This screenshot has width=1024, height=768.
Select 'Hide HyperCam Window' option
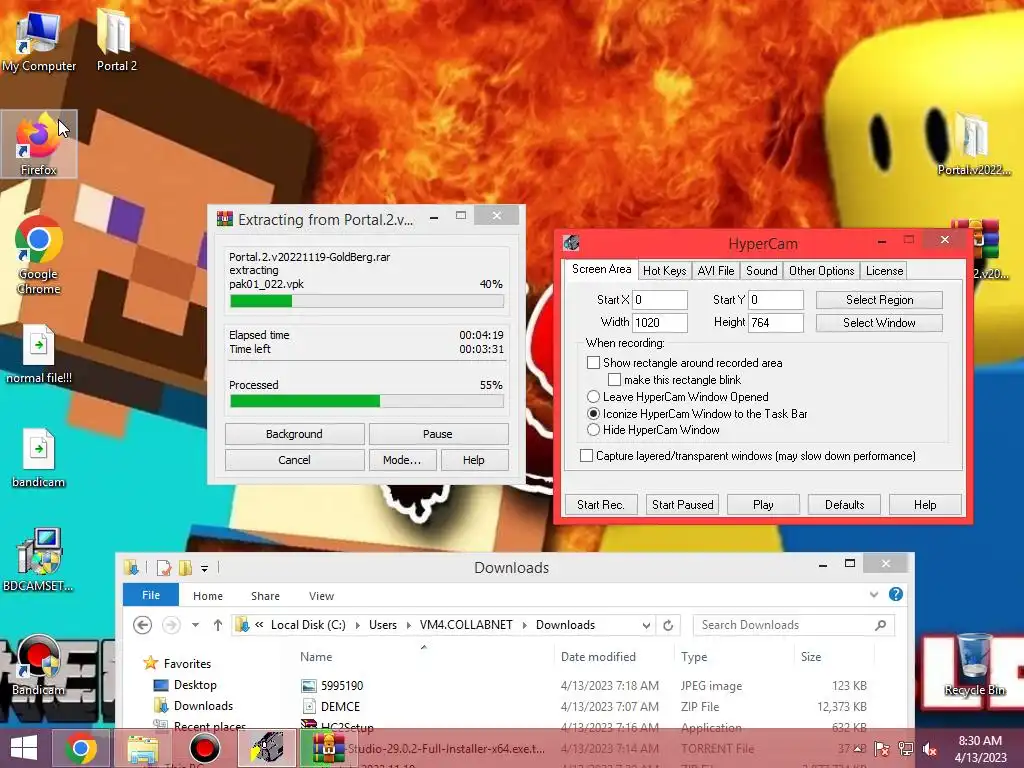click(593, 430)
